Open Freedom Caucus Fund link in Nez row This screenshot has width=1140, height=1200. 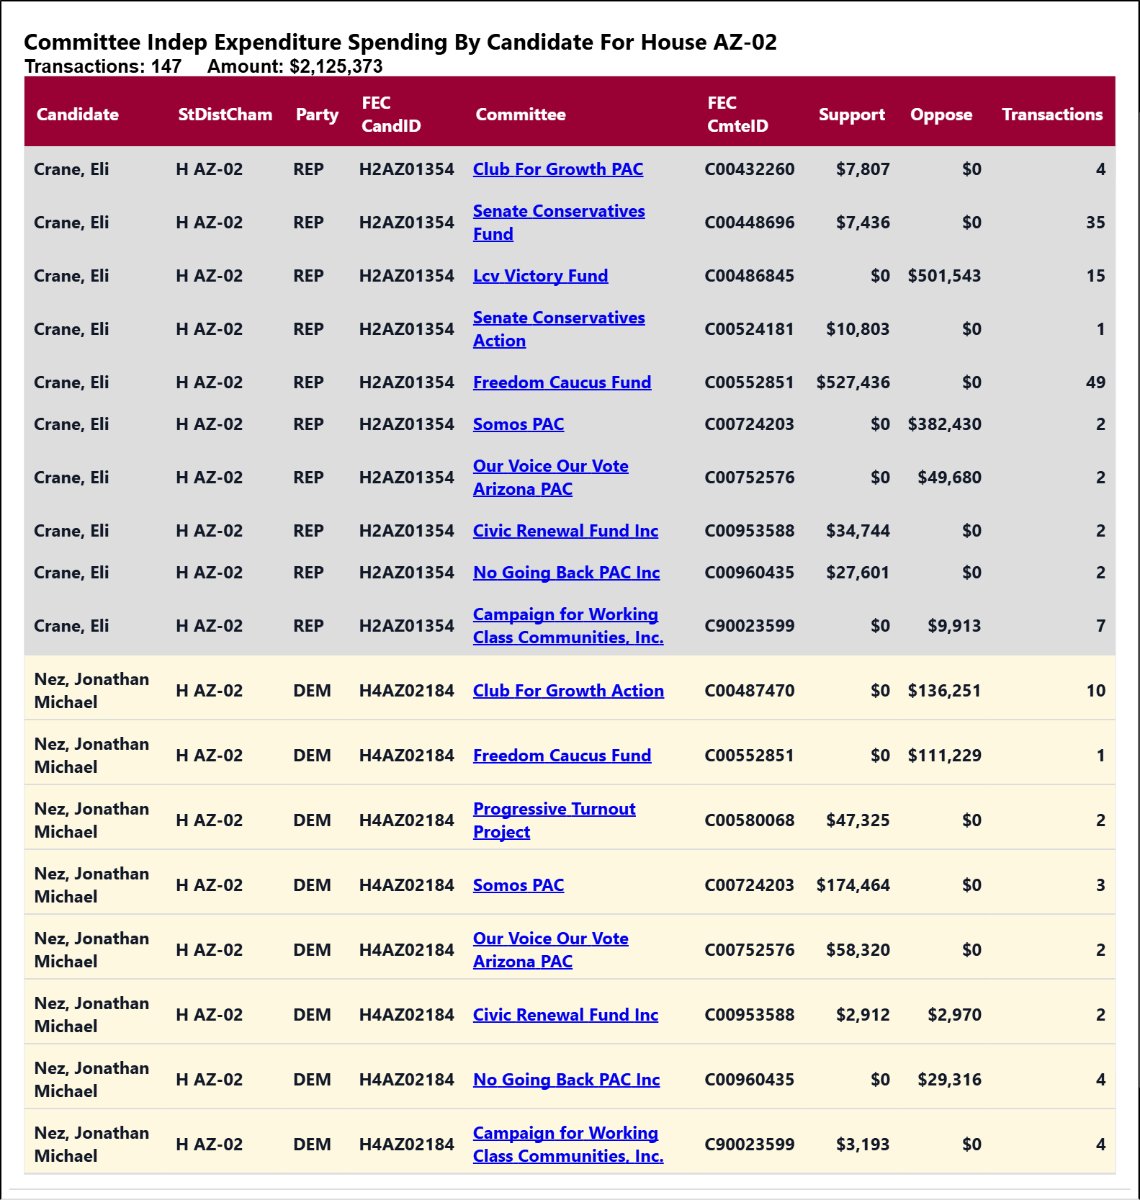[x=562, y=755]
